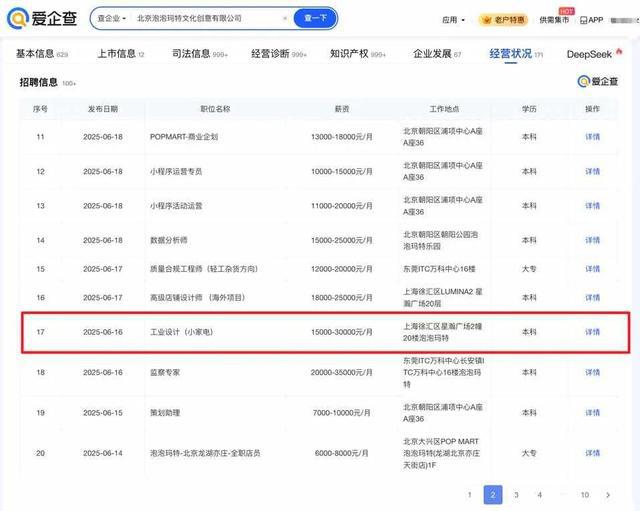Click the job title 监察专家
This screenshot has height=511, width=640.
(165, 372)
